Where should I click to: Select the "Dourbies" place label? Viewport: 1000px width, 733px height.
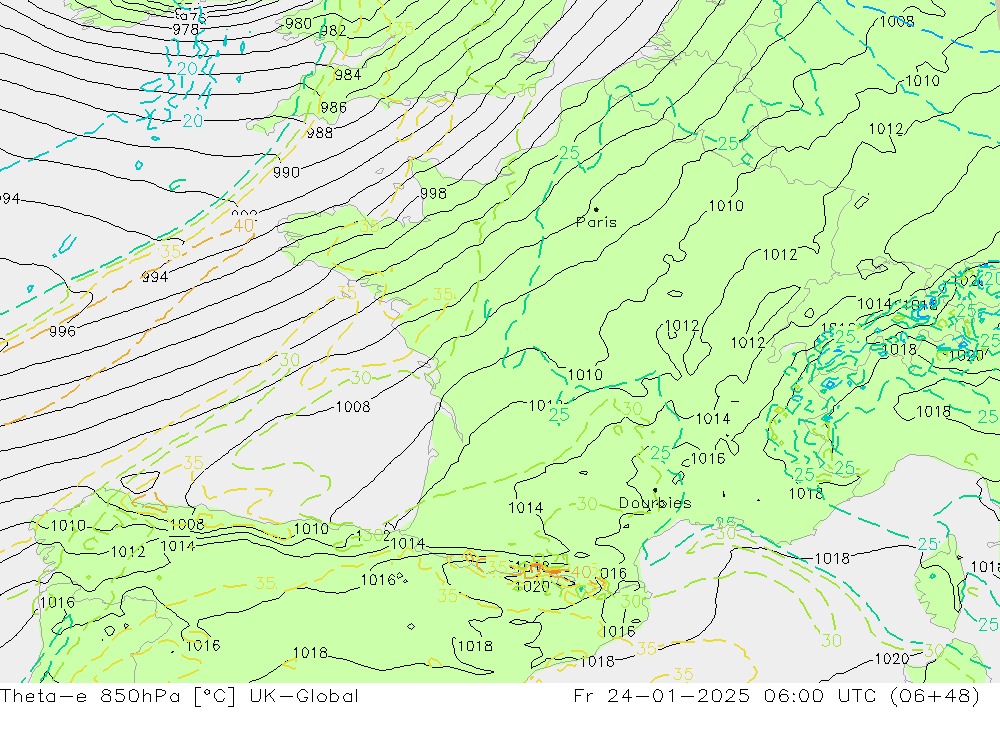655,503
